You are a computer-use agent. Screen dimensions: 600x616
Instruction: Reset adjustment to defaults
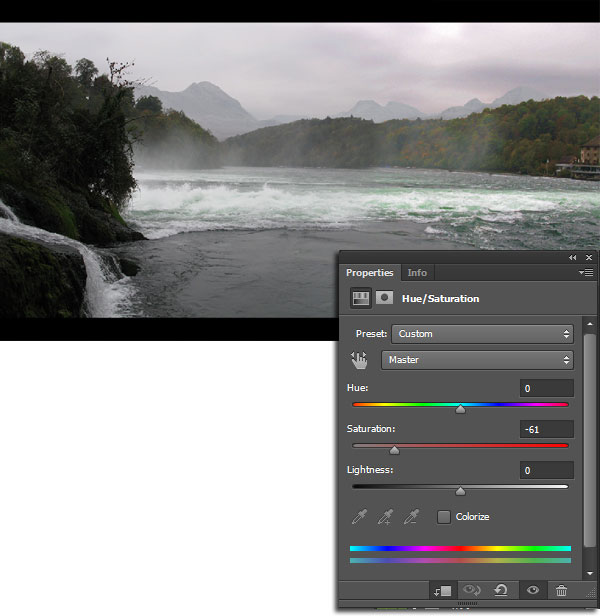pyautogui.click(x=501, y=590)
